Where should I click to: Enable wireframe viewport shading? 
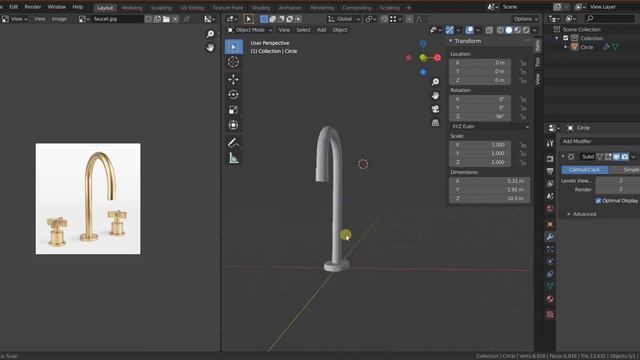[x=500, y=30]
